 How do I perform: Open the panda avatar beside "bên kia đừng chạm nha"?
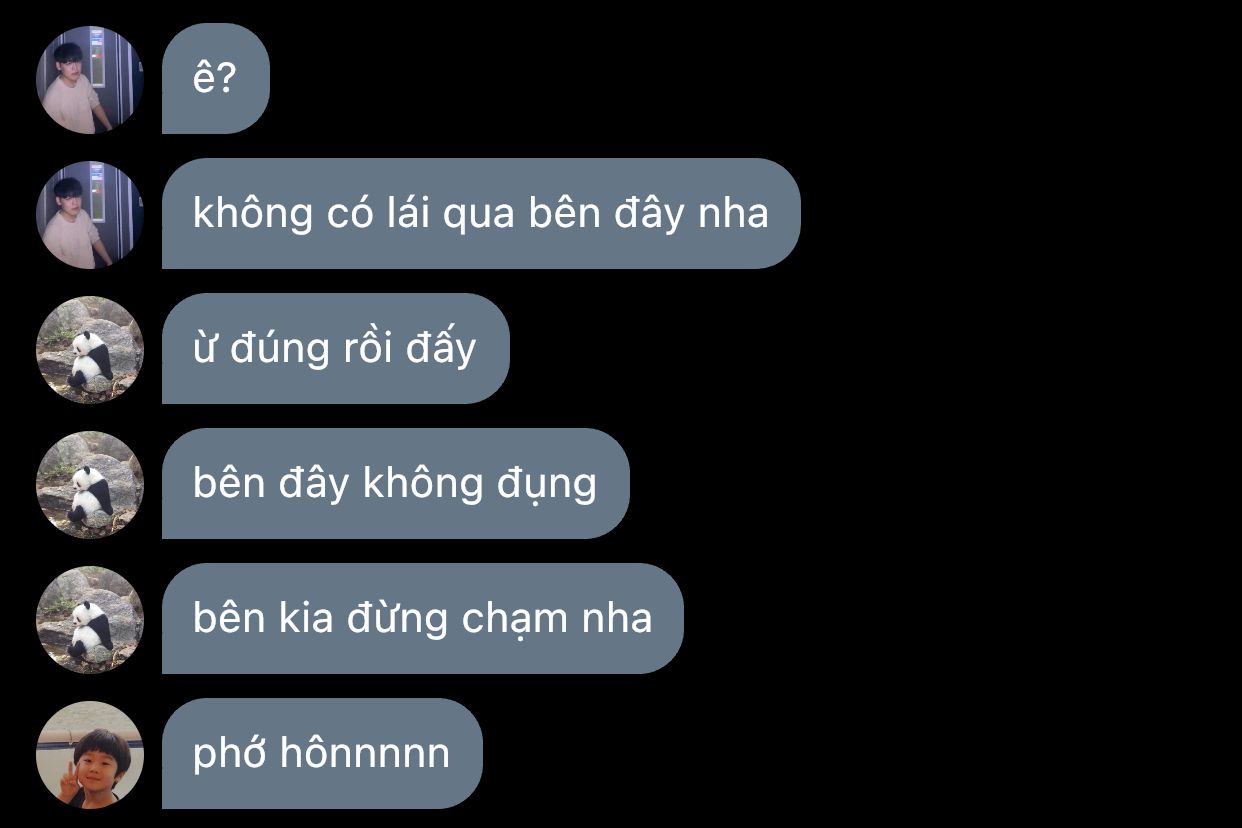pyautogui.click(x=90, y=620)
